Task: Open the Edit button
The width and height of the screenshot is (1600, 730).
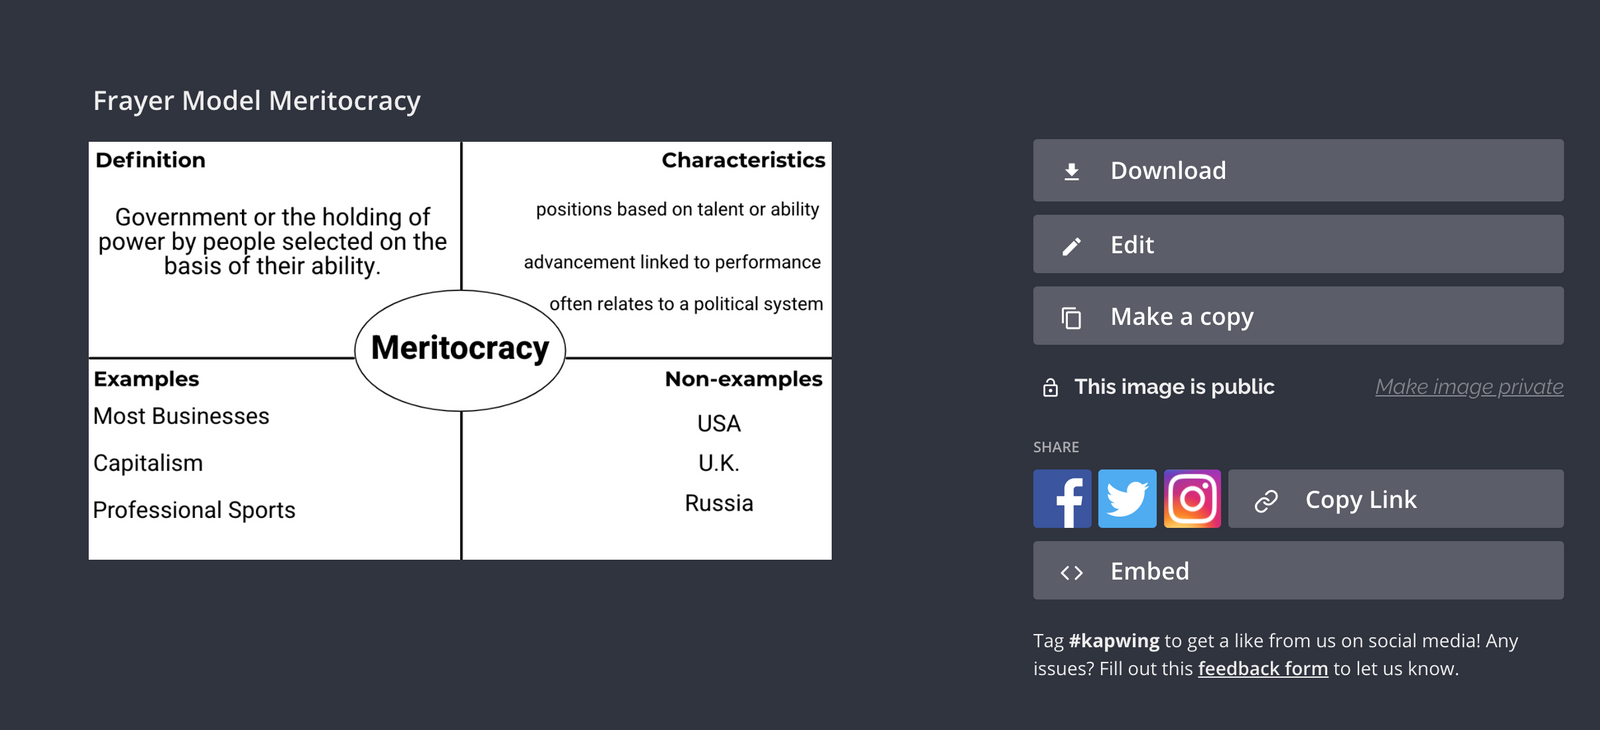Action: [x=1297, y=244]
